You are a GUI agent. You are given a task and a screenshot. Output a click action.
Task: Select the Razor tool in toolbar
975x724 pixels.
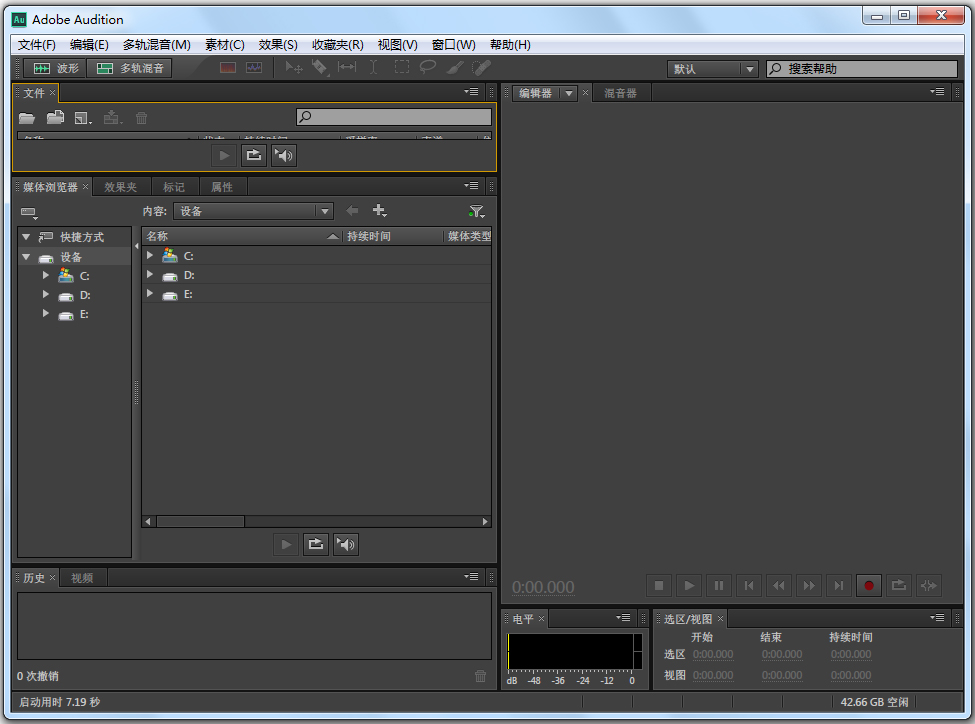click(x=320, y=67)
